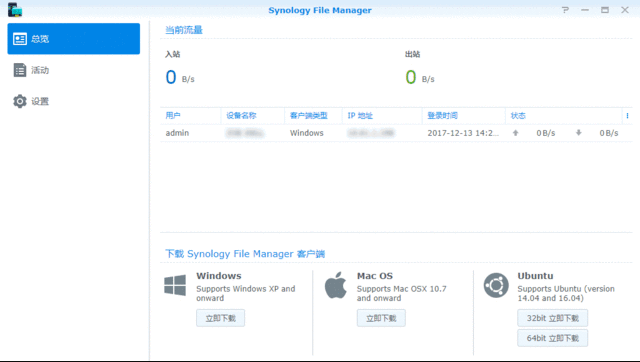Click the login time 2017-12-13 cell
The height and width of the screenshot is (362, 640).
(463, 133)
